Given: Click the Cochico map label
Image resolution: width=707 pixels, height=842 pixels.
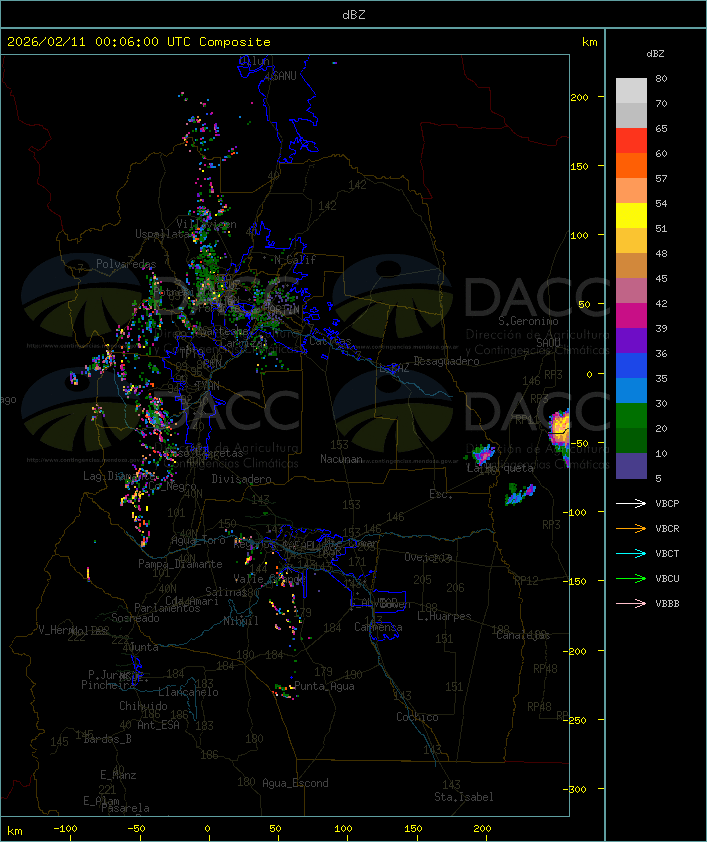Looking at the screenshot, I should tap(417, 717).
